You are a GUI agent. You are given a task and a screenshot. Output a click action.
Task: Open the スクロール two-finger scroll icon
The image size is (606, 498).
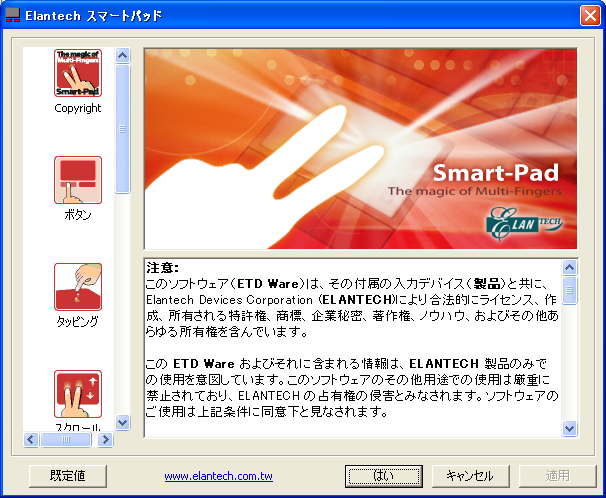(x=78, y=394)
